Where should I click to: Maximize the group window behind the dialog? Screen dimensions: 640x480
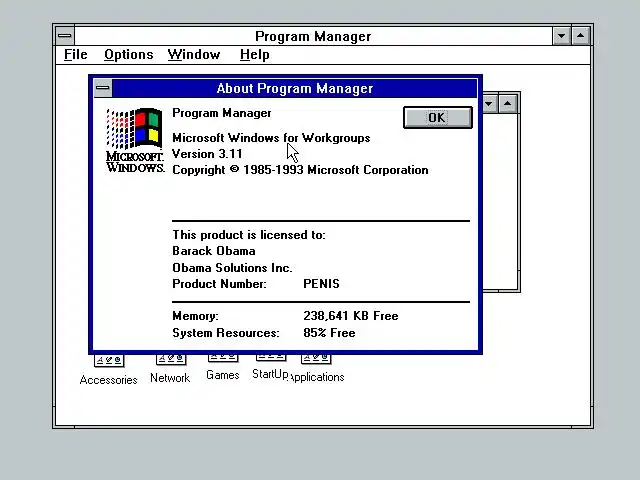[x=507, y=104]
